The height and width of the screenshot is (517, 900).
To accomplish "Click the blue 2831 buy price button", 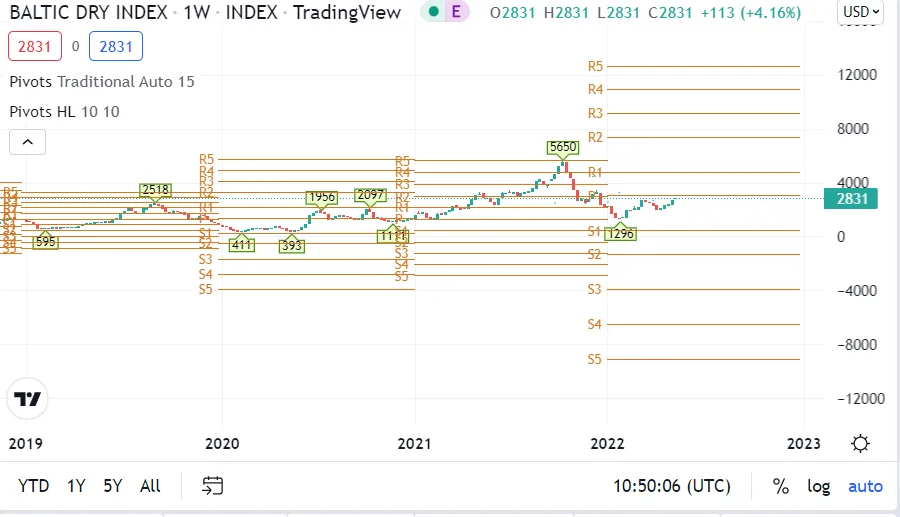I will 115,46.
